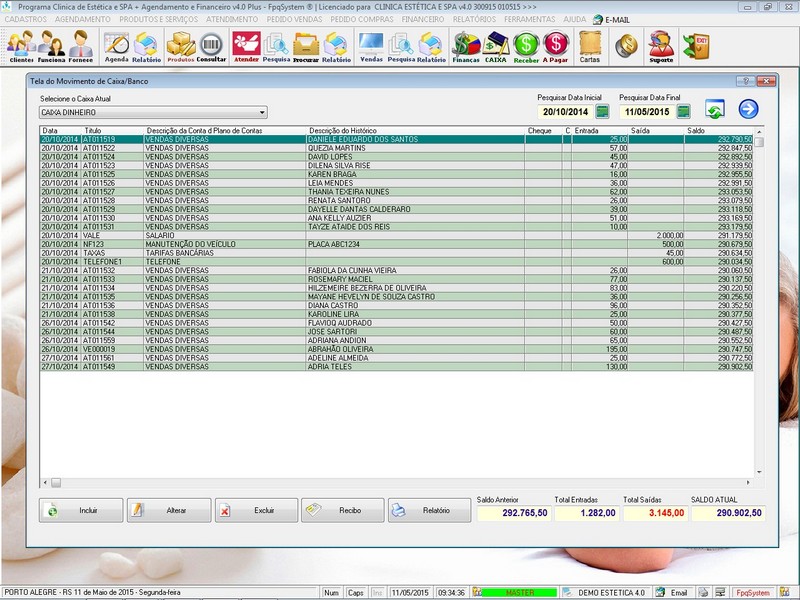This screenshot has height=600, width=800.
Task: Open the FERRAMENTAS menu
Action: point(530,19)
